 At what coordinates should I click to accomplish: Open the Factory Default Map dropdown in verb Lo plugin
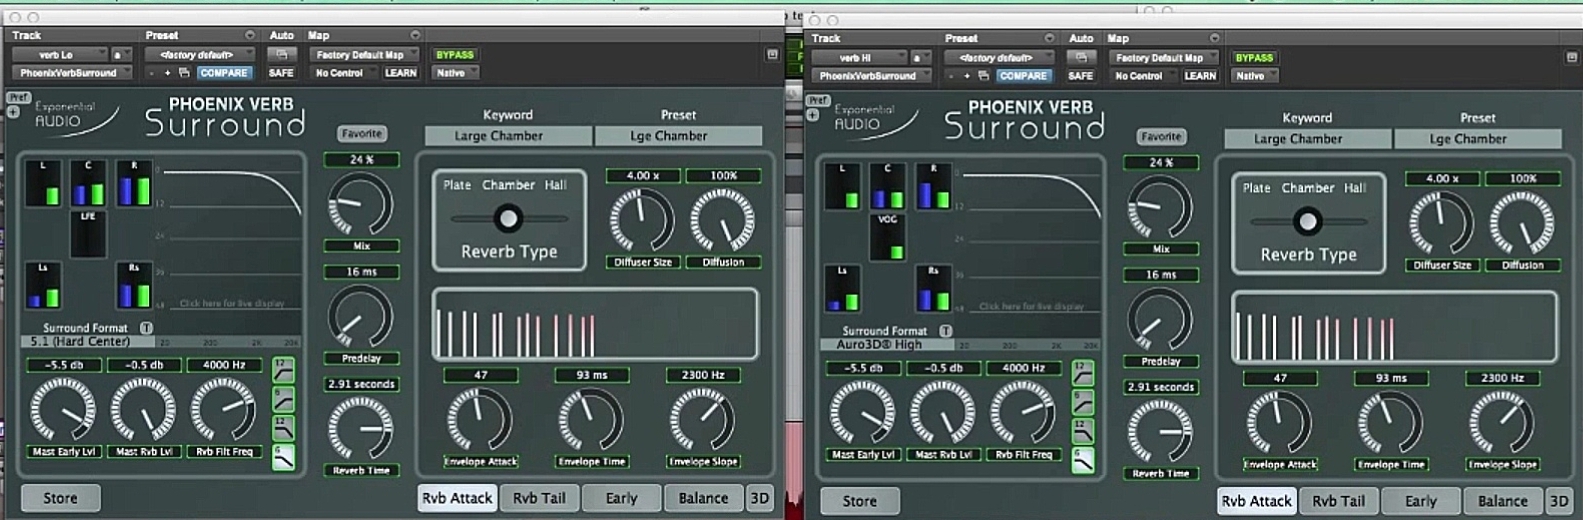(x=364, y=55)
